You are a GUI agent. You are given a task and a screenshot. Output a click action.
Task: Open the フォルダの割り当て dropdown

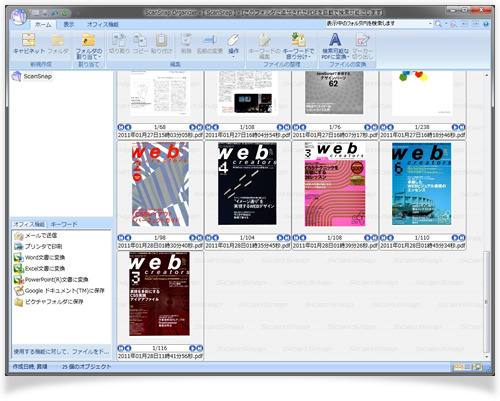(89, 46)
